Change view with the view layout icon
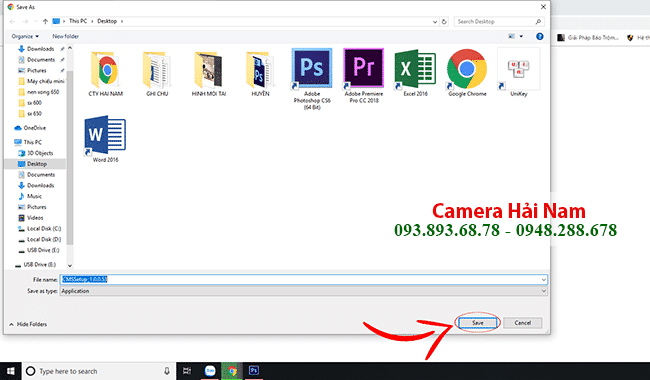 coord(512,36)
